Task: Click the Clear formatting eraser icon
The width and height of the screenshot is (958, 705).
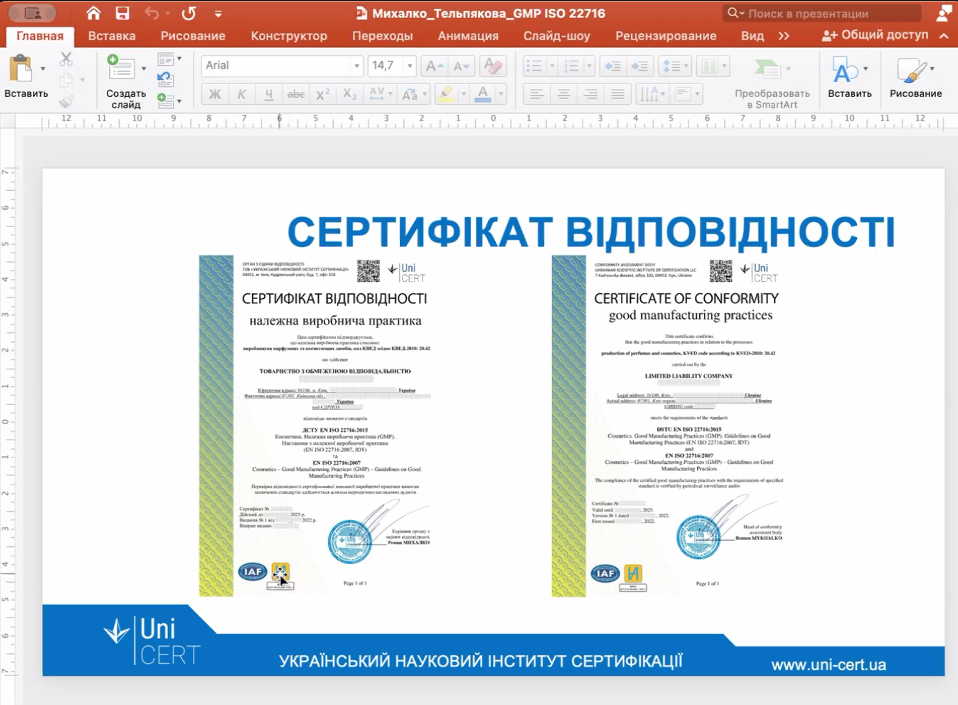Action: 493,66
